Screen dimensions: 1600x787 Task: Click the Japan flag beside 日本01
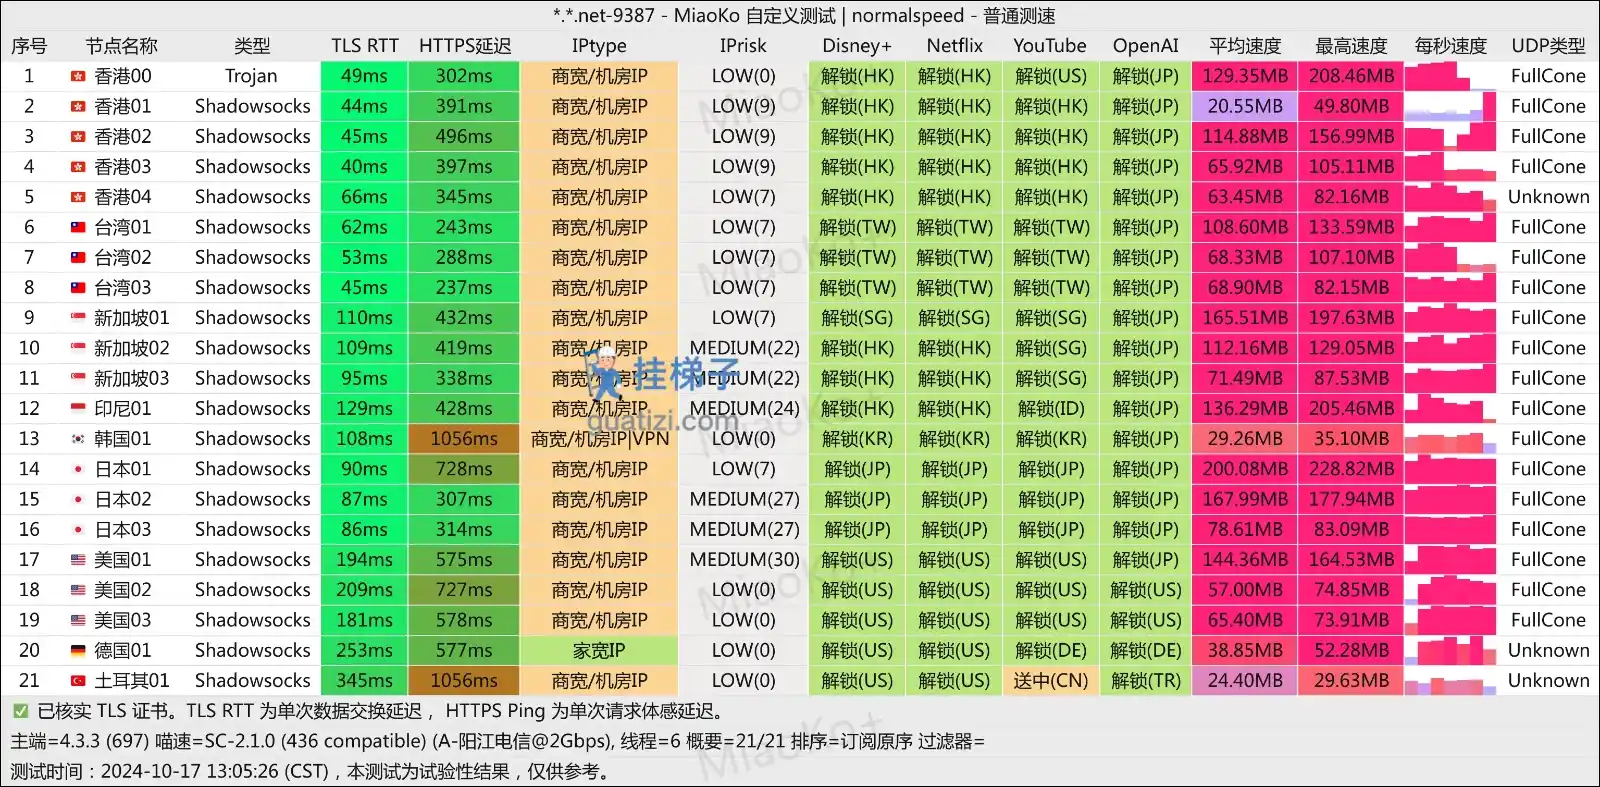coord(78,469)
